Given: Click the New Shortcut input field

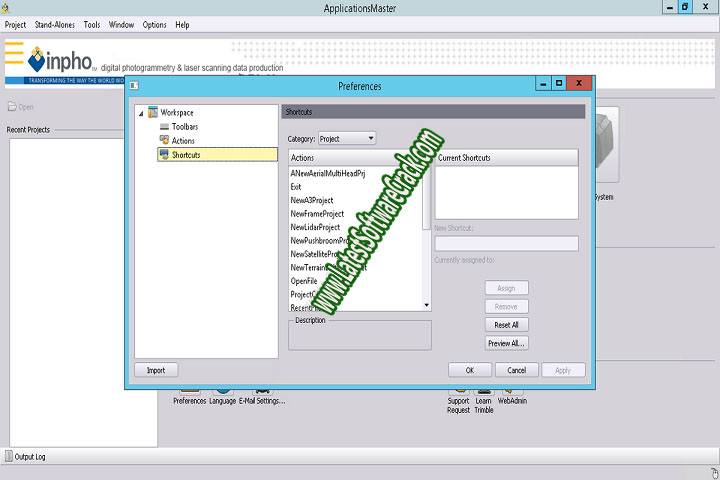Looking at the screenshot, I should [506, 243].
